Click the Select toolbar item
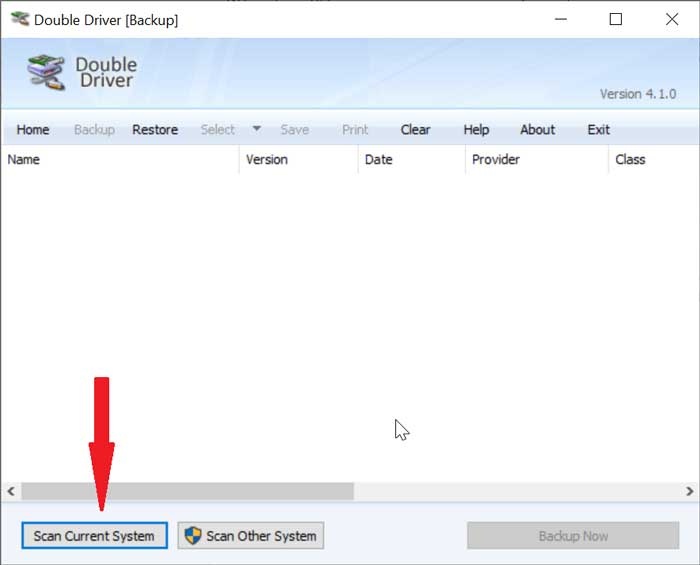The height and width of the screenshot is (565, 700). [217, 129]
